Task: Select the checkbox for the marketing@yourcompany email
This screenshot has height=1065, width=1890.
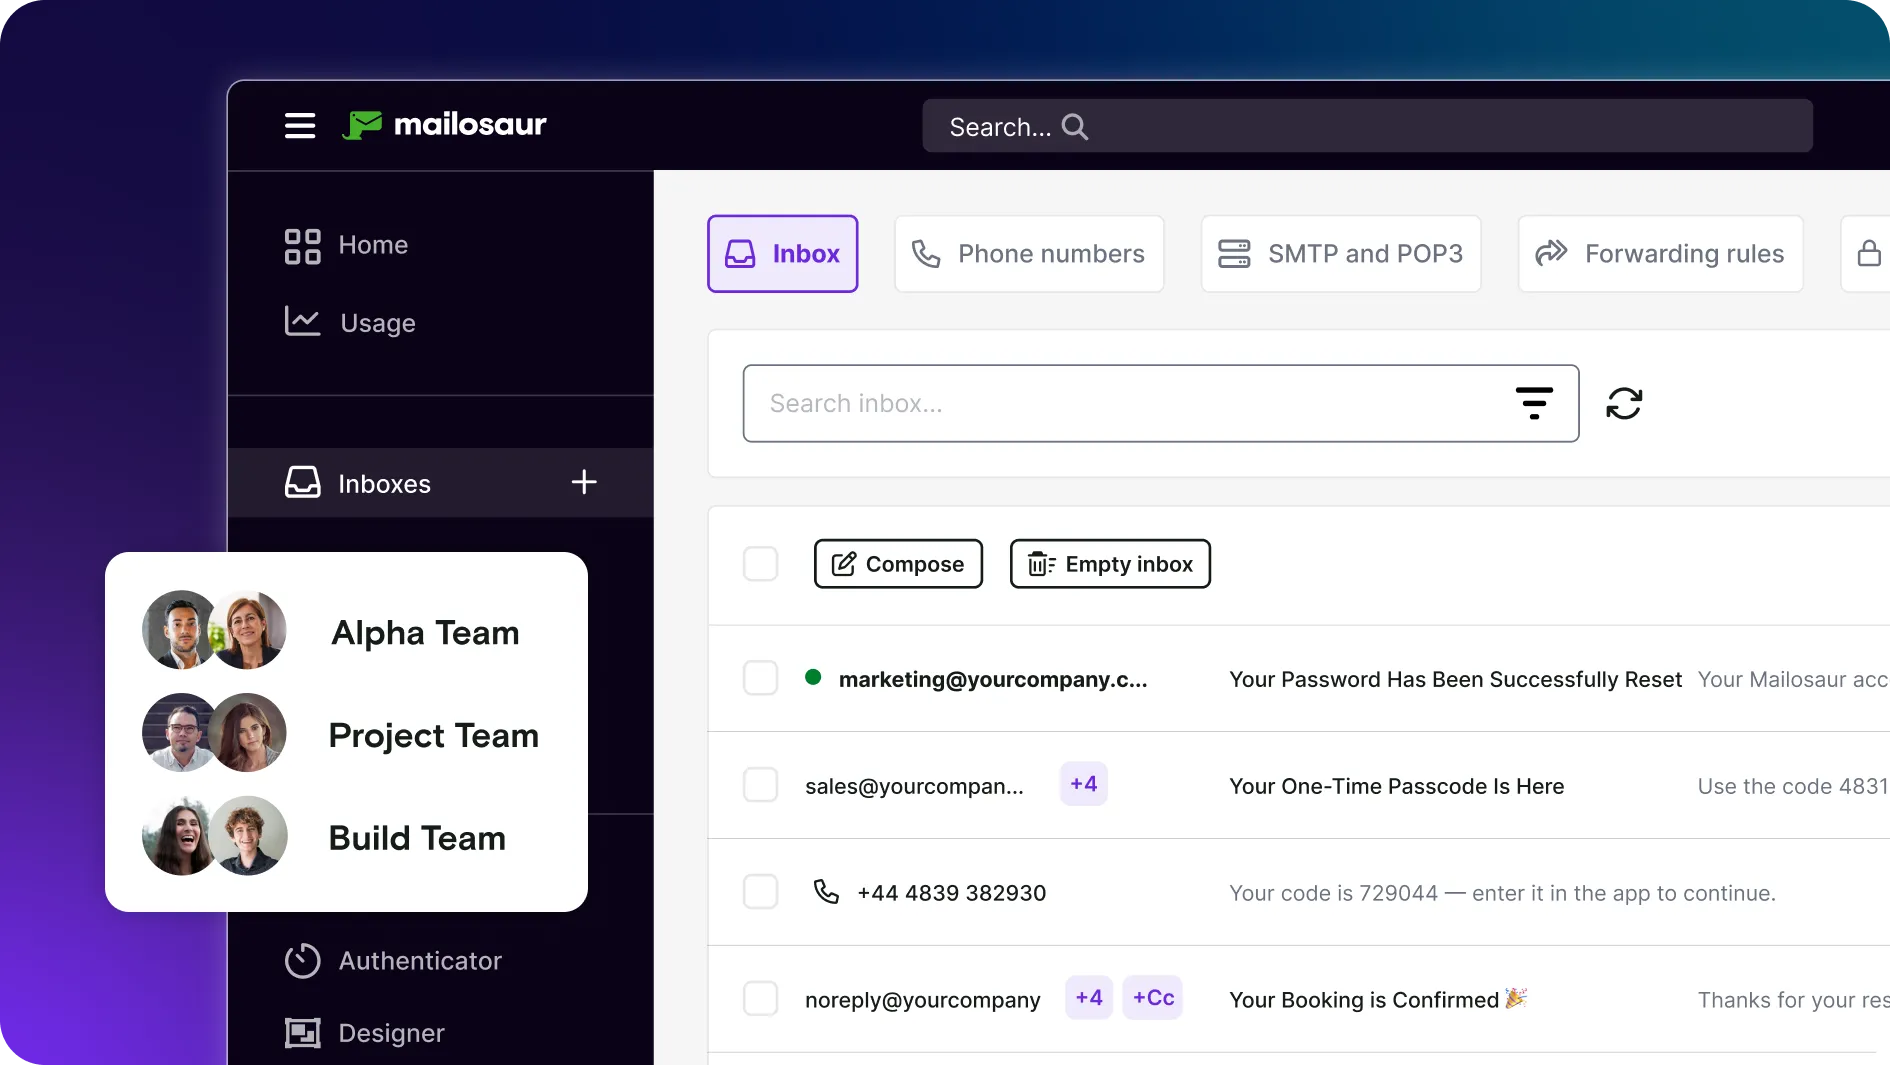Action: click(x=760, y=678)
